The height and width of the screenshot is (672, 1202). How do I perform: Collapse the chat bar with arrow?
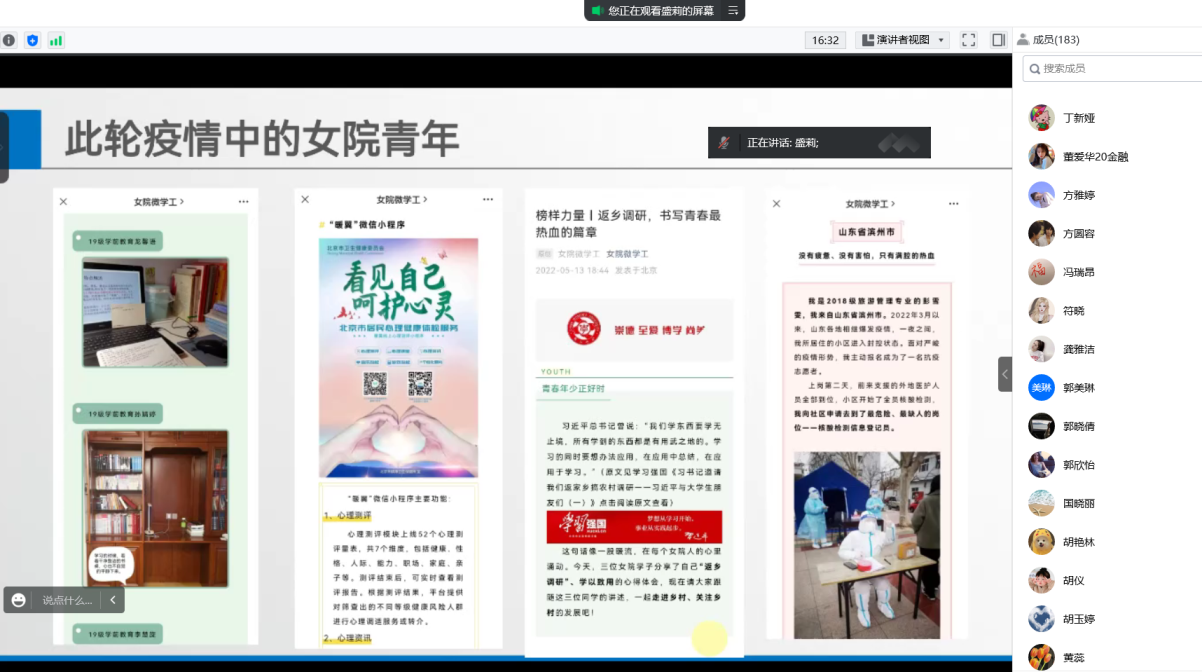point(113,600)
